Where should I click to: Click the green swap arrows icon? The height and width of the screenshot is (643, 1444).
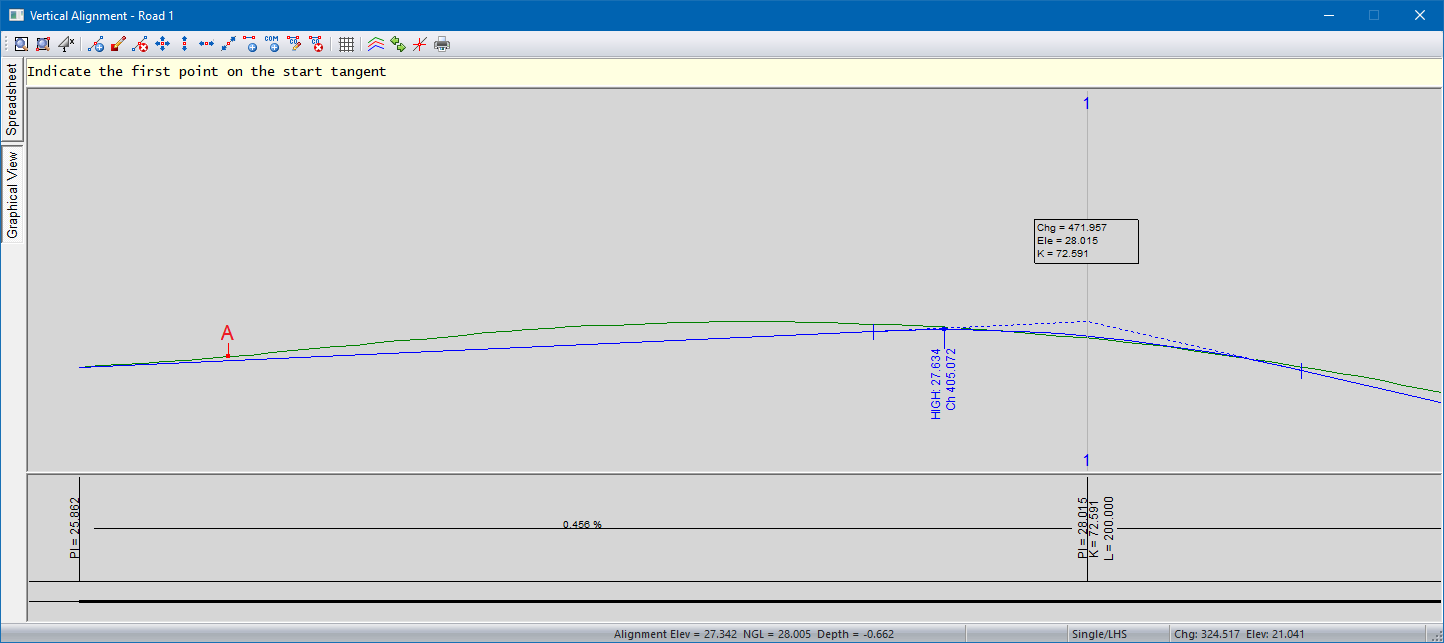pyautogui.click(x=398, y=44)
